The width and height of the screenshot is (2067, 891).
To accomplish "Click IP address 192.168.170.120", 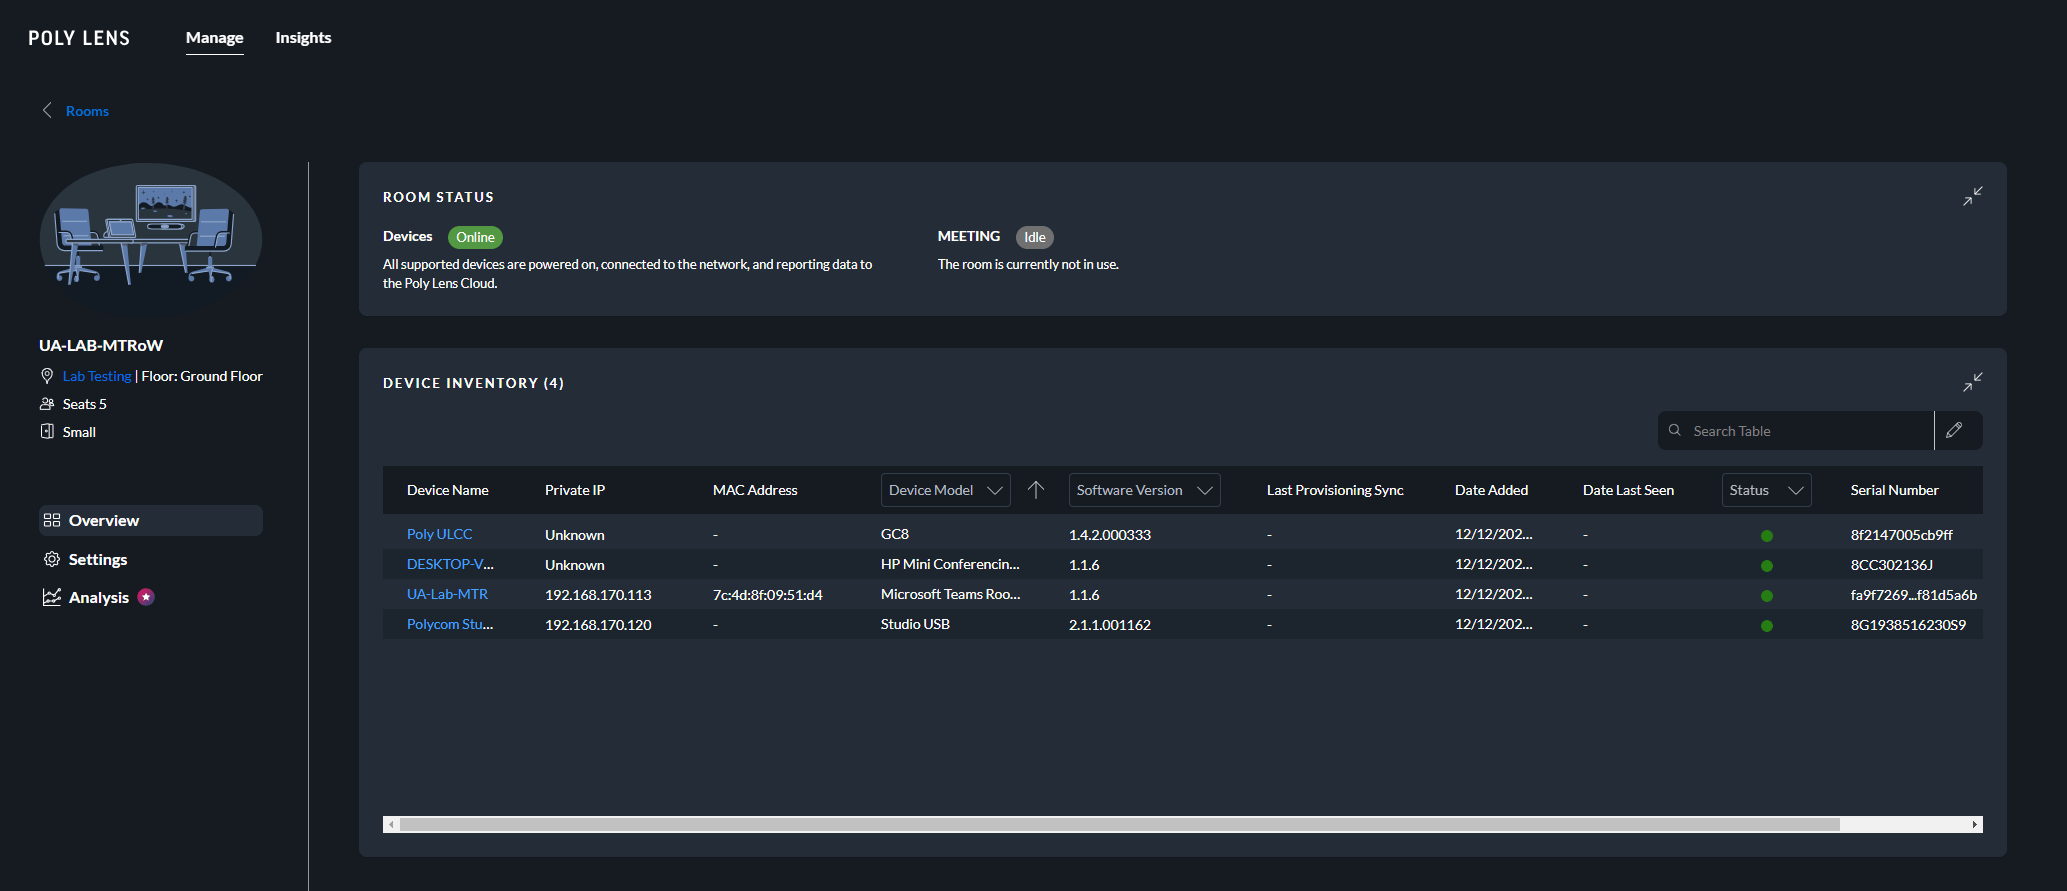I will [x=598, y=625].
